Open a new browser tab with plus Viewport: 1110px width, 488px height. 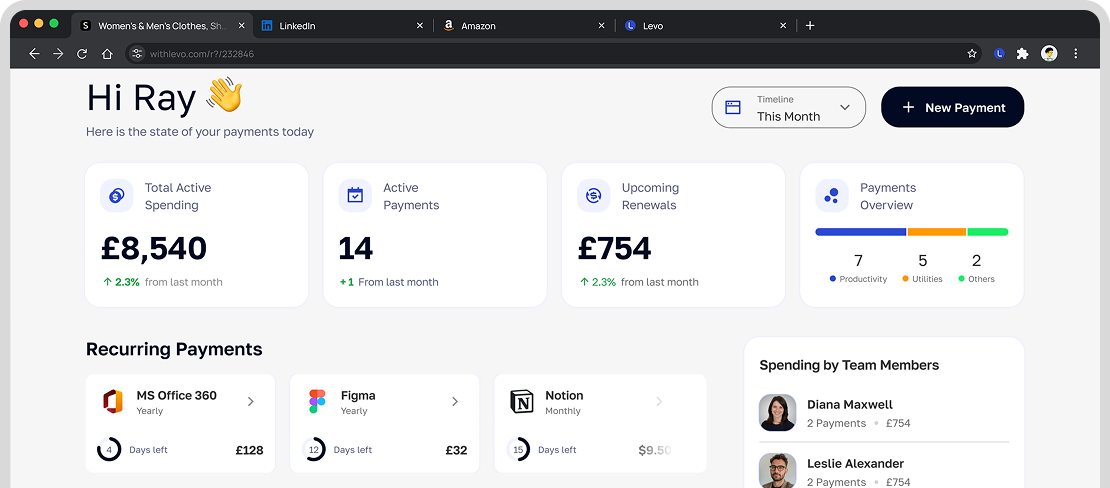pos(811,25)
